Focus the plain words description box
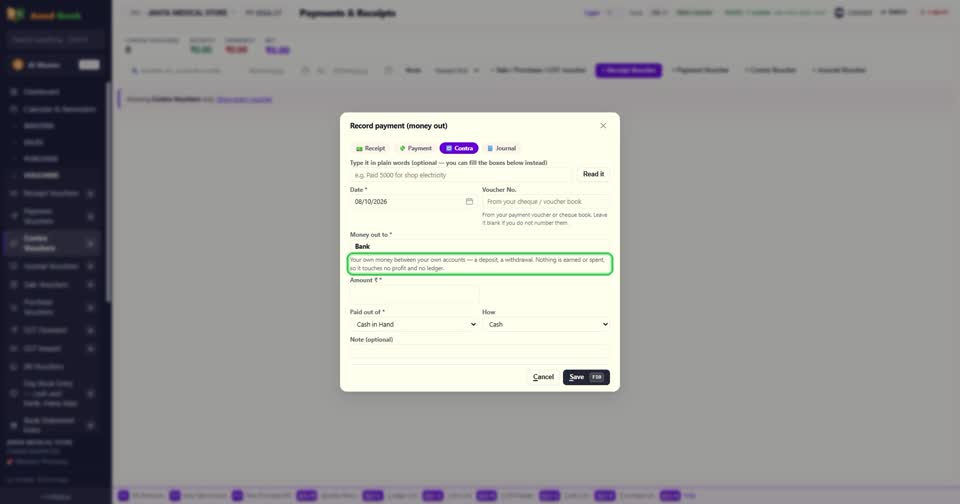This screenshot has height=504, width=960. click(x=460, y=175)
